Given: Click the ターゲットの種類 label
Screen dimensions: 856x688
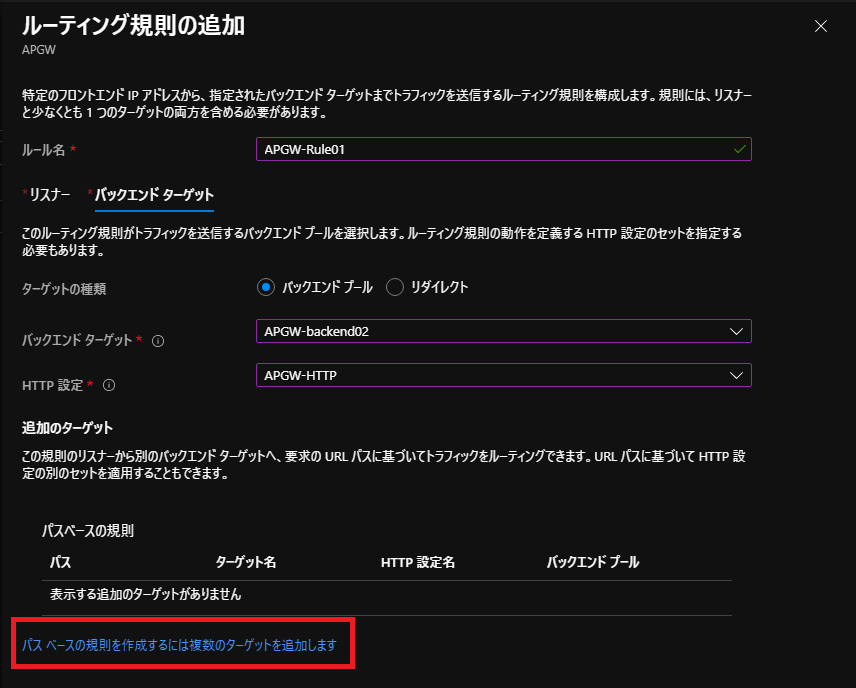Looking at the screenshot, I should click(64, 289).
